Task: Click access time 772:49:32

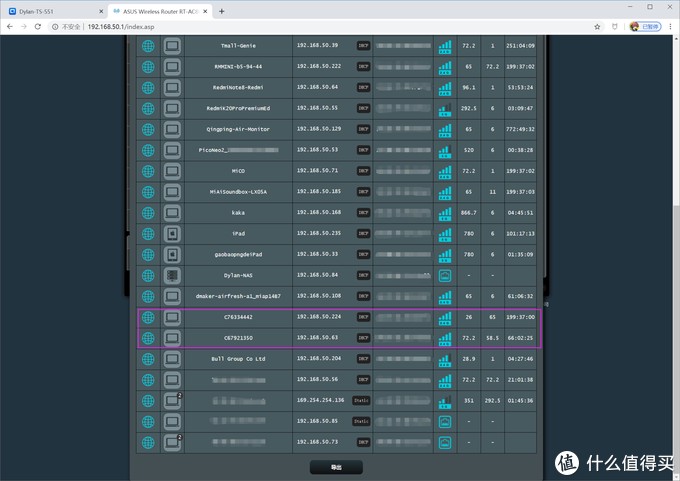Action: (520, 129)
